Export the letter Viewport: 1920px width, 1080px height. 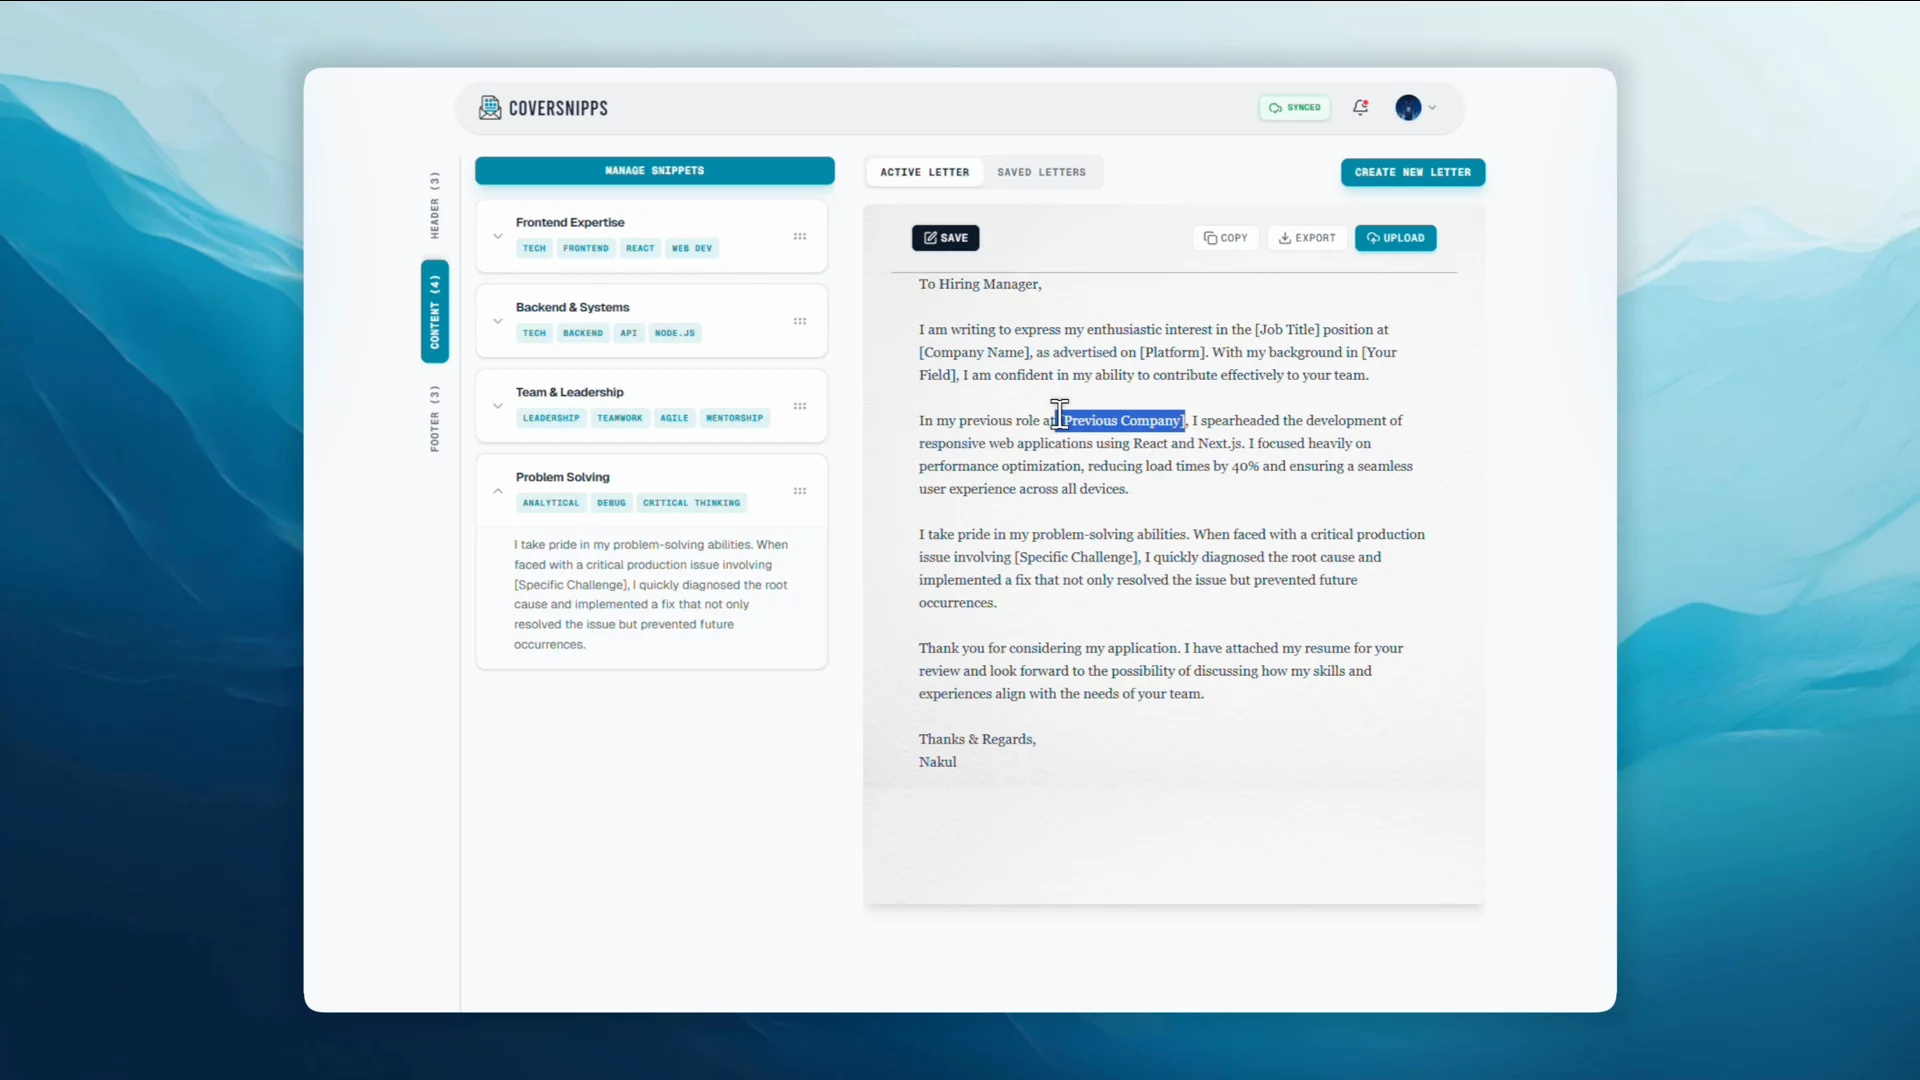1307,238
